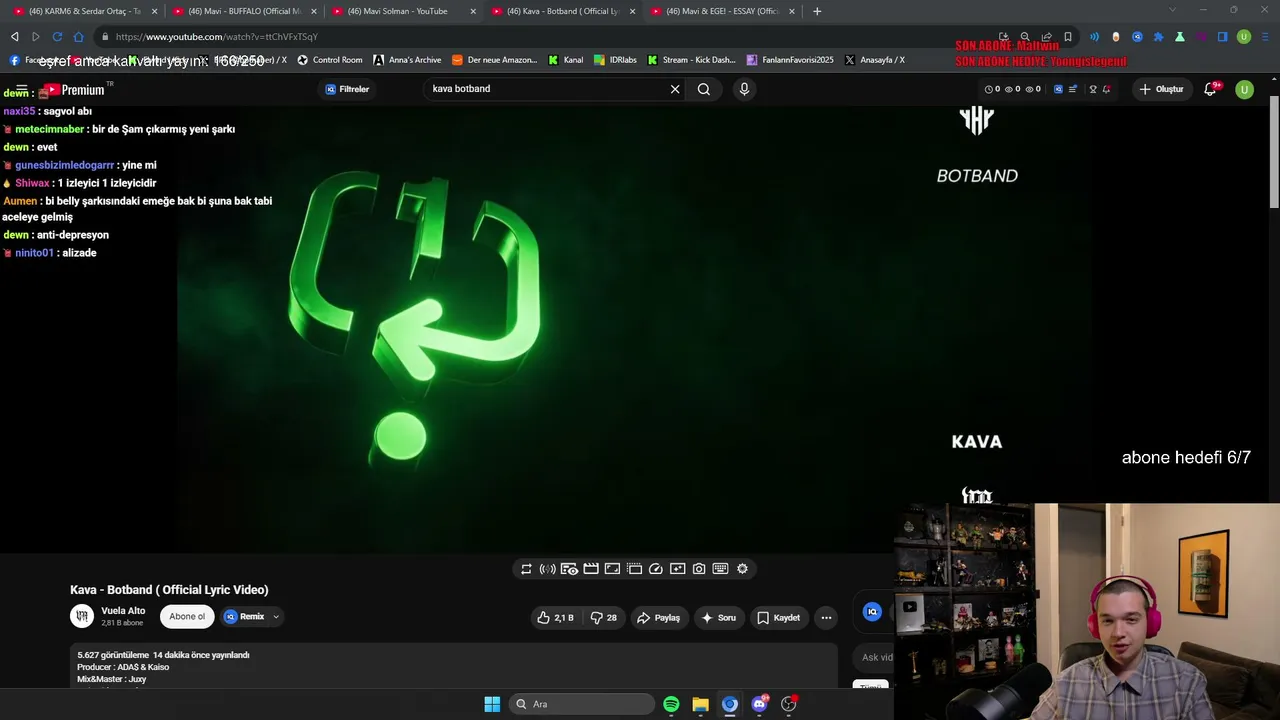Click the taskbar Ara search box
The height and width of the screenshot is (720, 1280).
(x=582, y=704)
